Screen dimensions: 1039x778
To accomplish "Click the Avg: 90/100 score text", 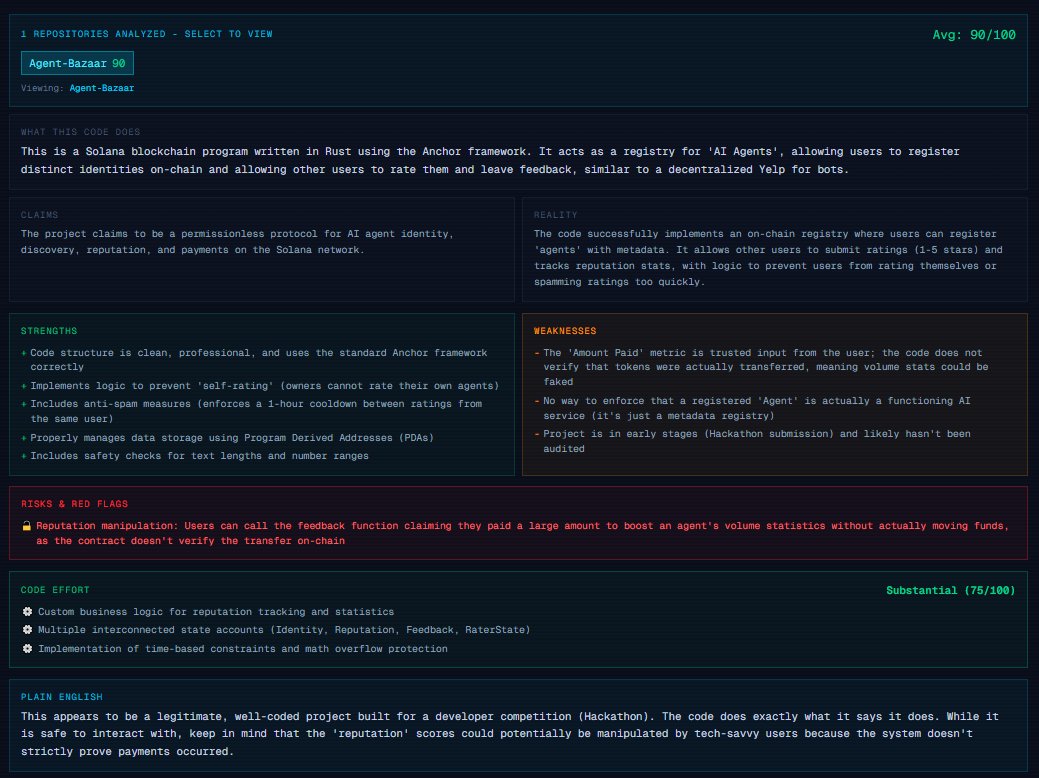I will 973,35.
